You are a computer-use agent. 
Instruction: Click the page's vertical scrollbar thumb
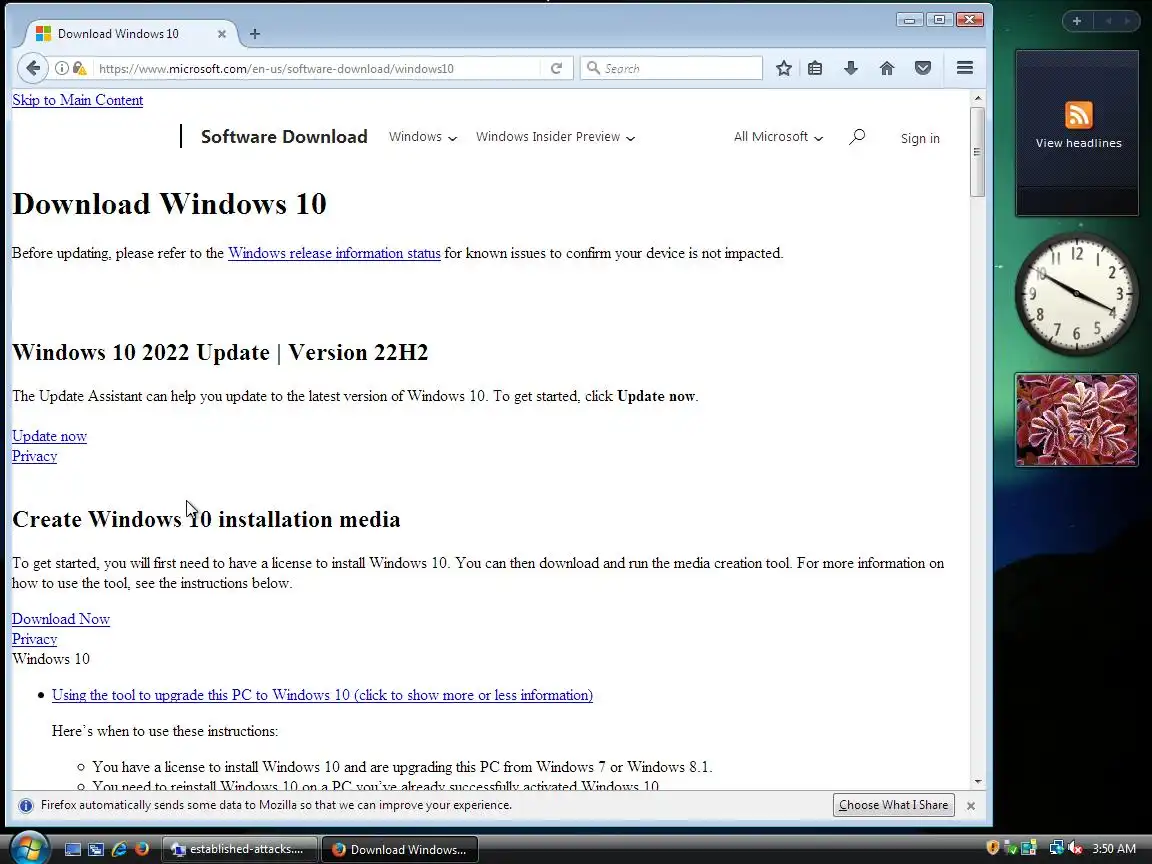pos(977,152)
